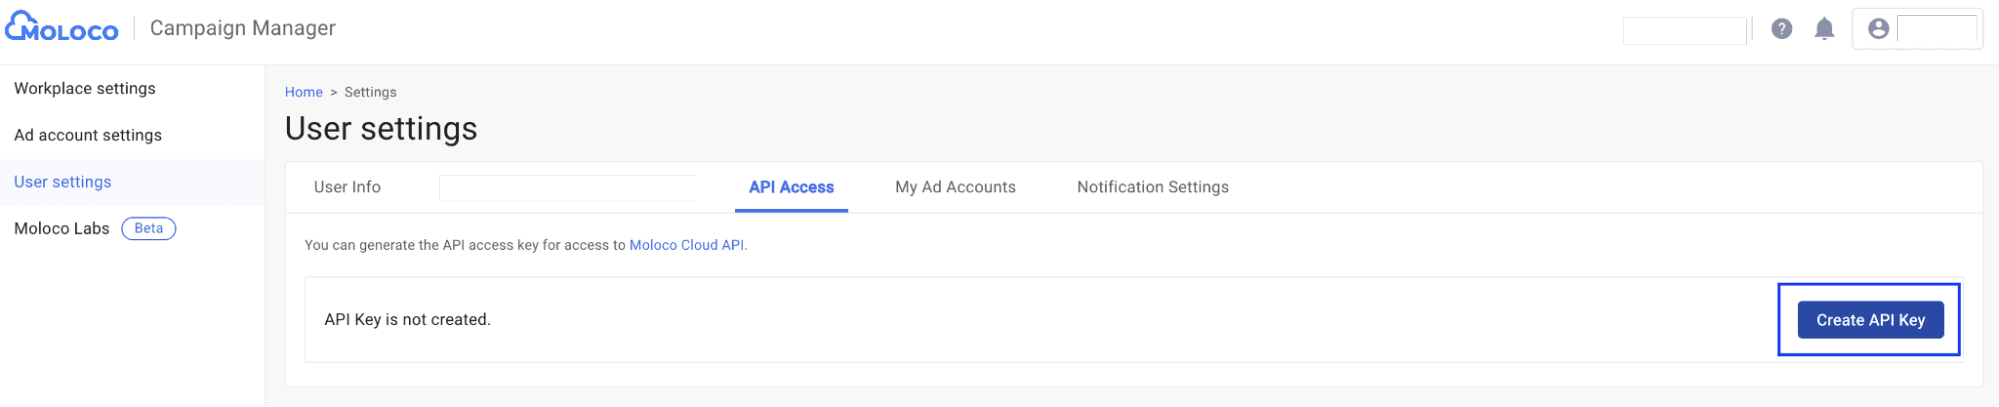
Task: Open the help question mark icon
Action: pos(1782,29)
